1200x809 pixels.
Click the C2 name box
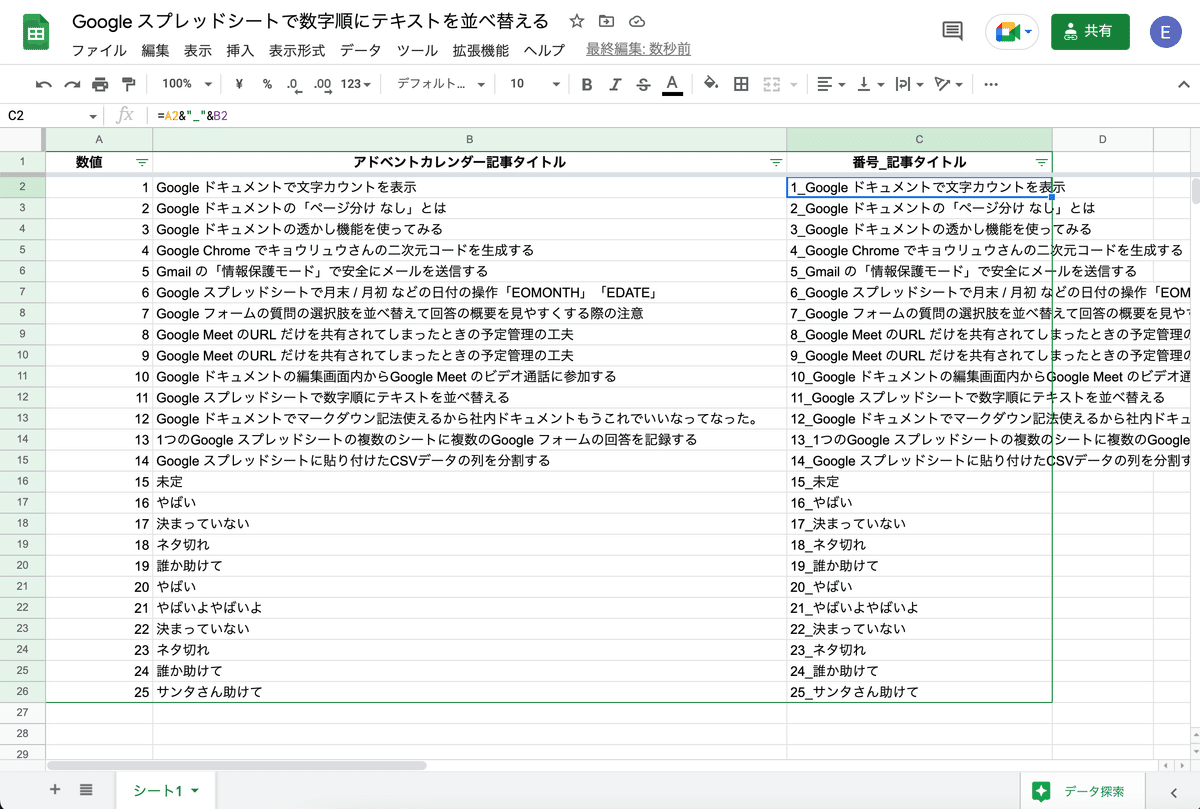(x=45, y=116)
